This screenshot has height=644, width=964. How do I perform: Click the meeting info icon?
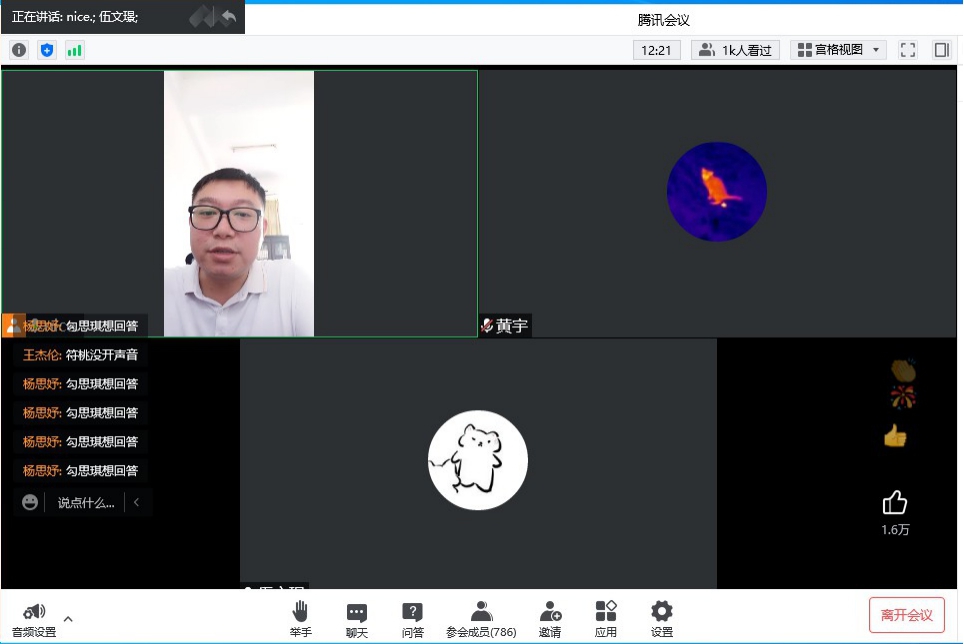click(19, 50)
